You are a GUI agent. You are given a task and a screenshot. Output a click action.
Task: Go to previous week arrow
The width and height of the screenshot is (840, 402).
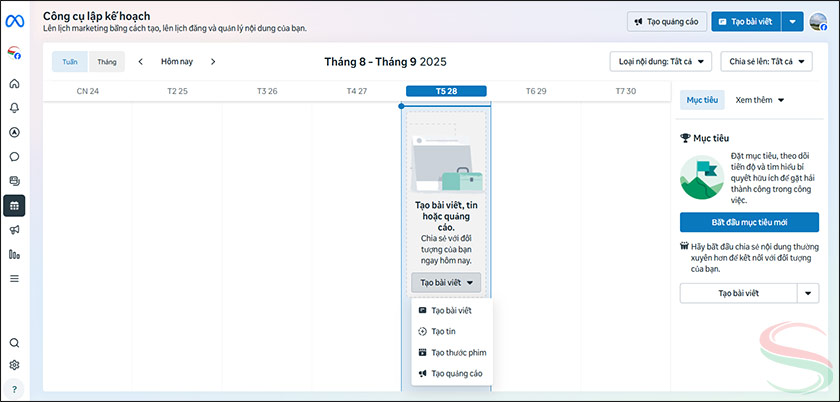[140, 62]
